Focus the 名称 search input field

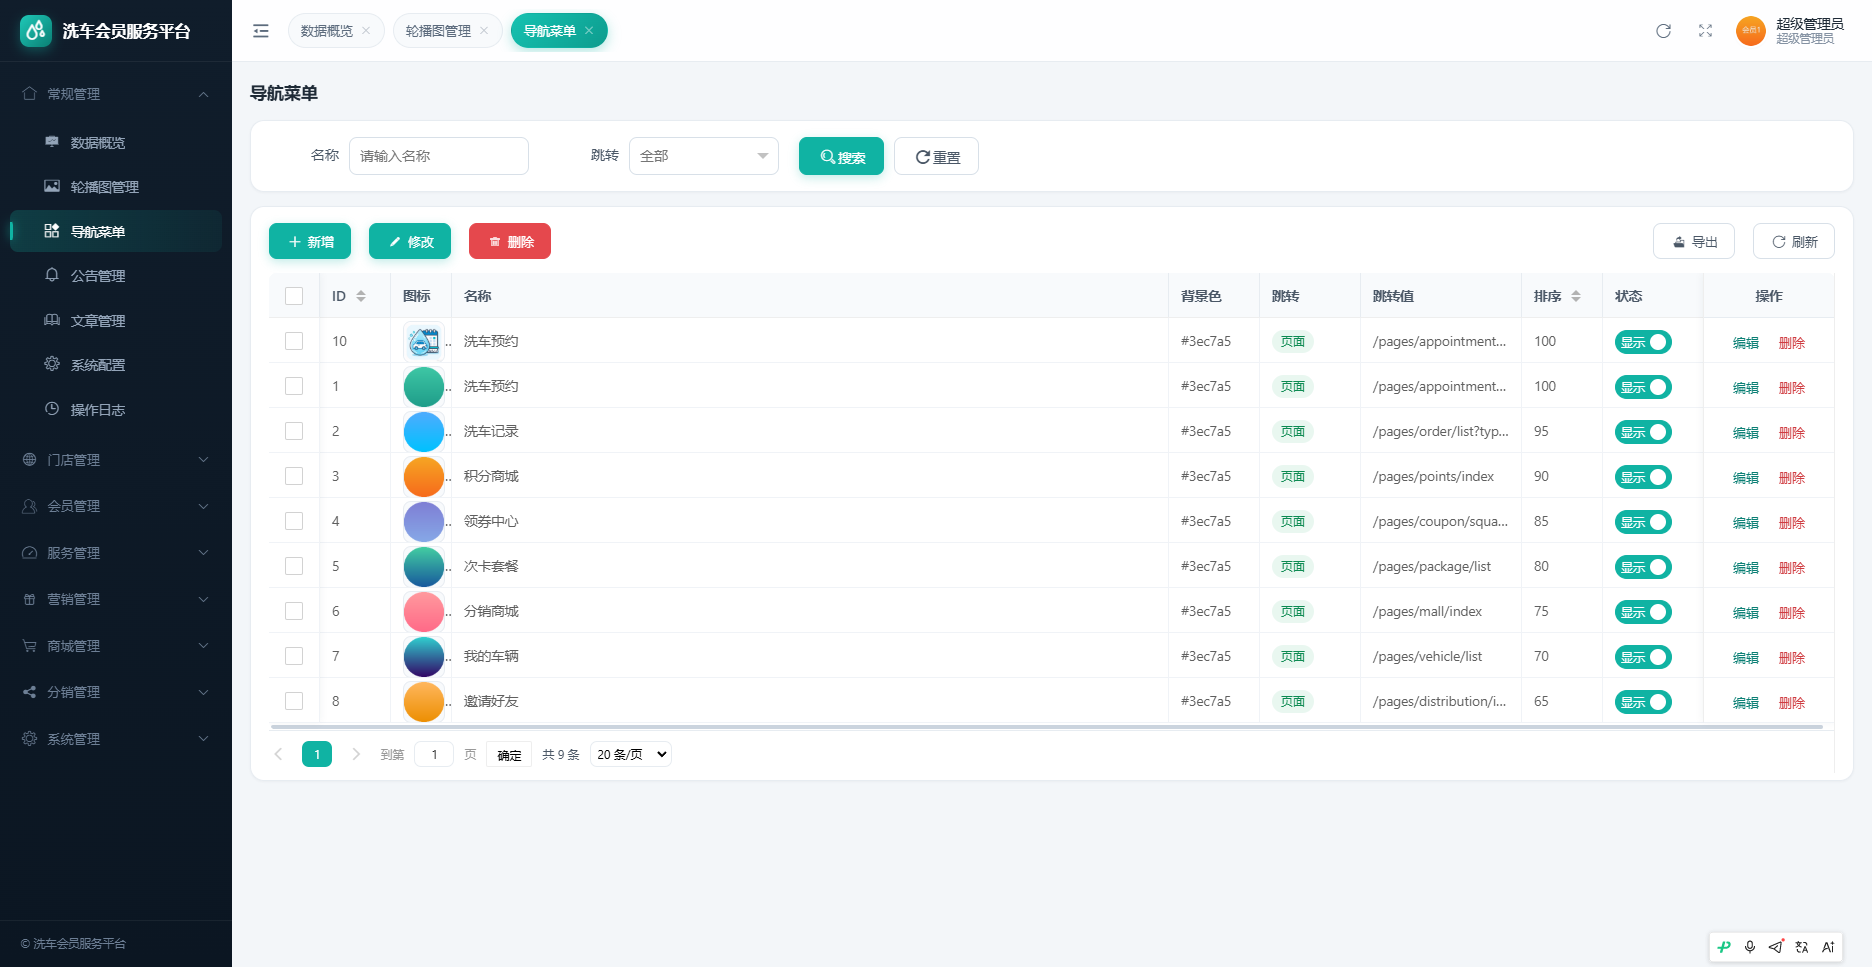pyautogui.click(x=439, y=156)
